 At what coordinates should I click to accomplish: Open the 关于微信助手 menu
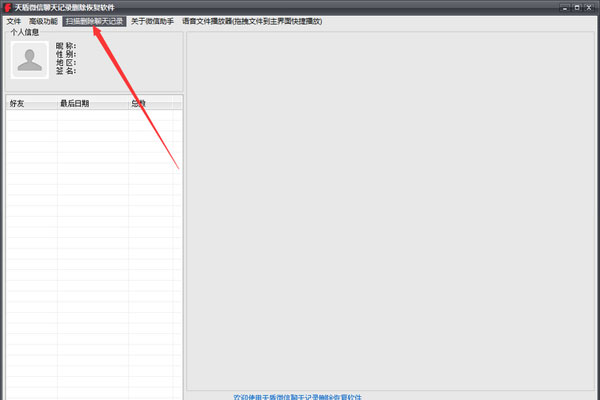click(152, 21)
